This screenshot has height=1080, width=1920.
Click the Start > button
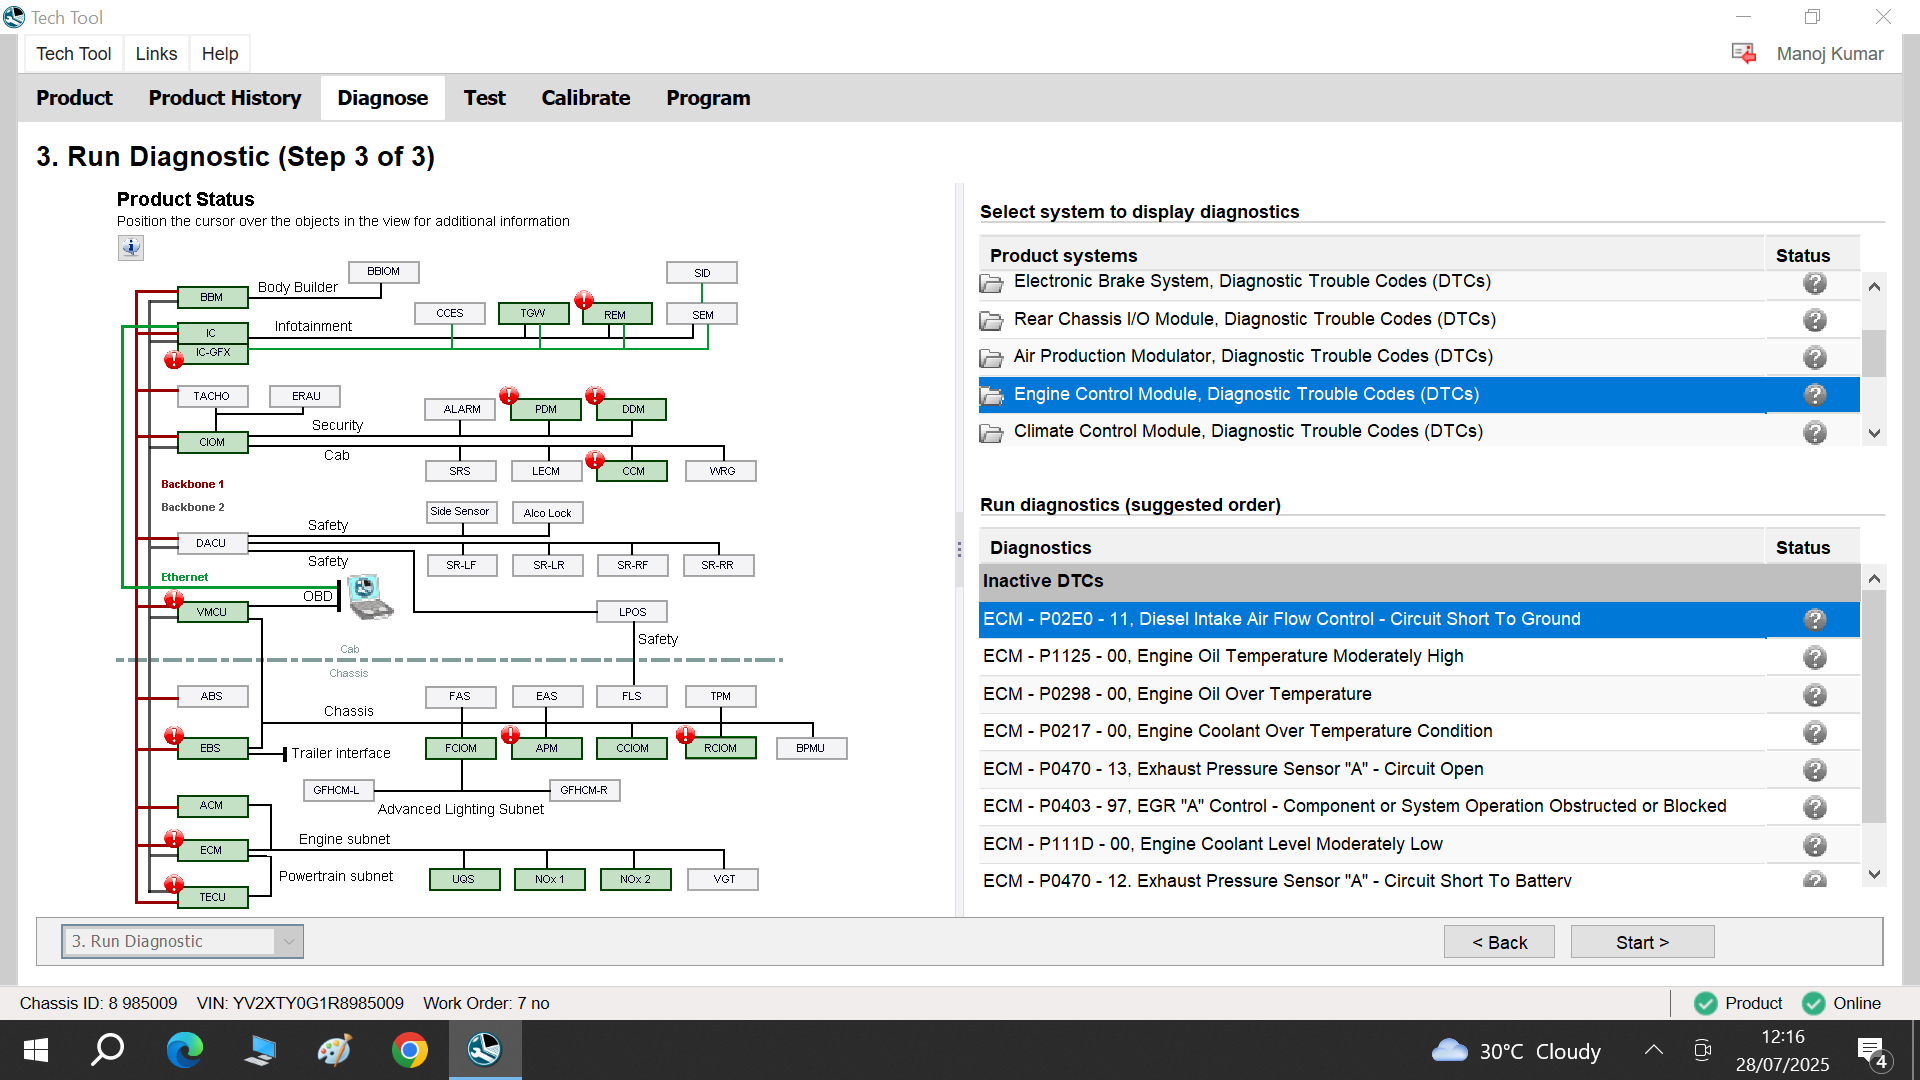[x=1642, y=942]
